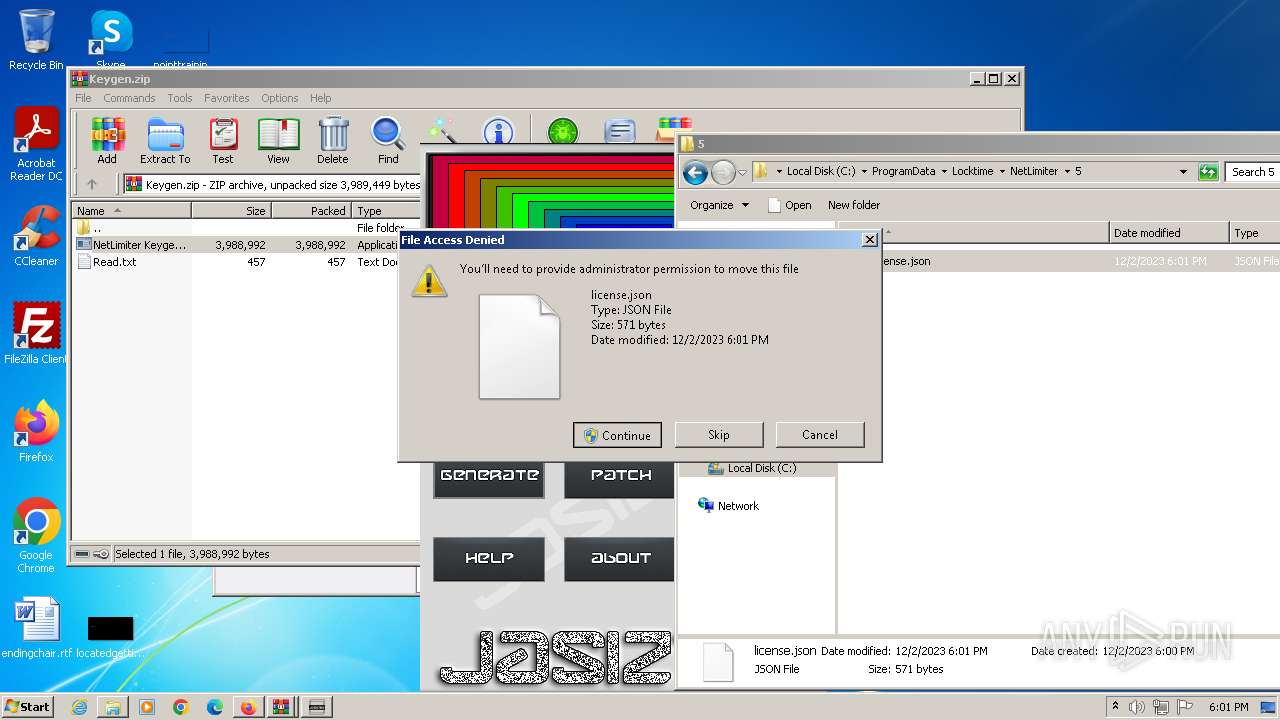Click Skip in File Access Denied dialog

(719, 435)
